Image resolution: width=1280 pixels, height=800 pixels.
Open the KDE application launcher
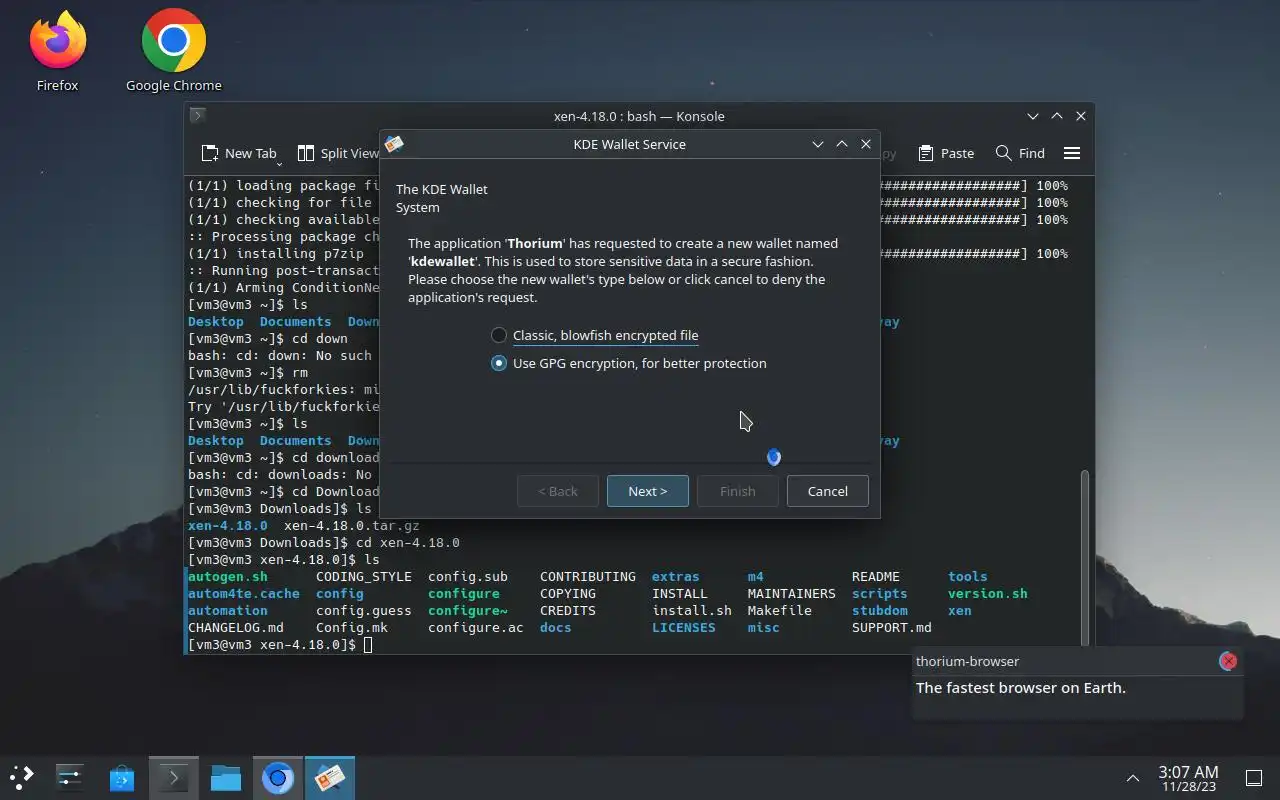21,777
